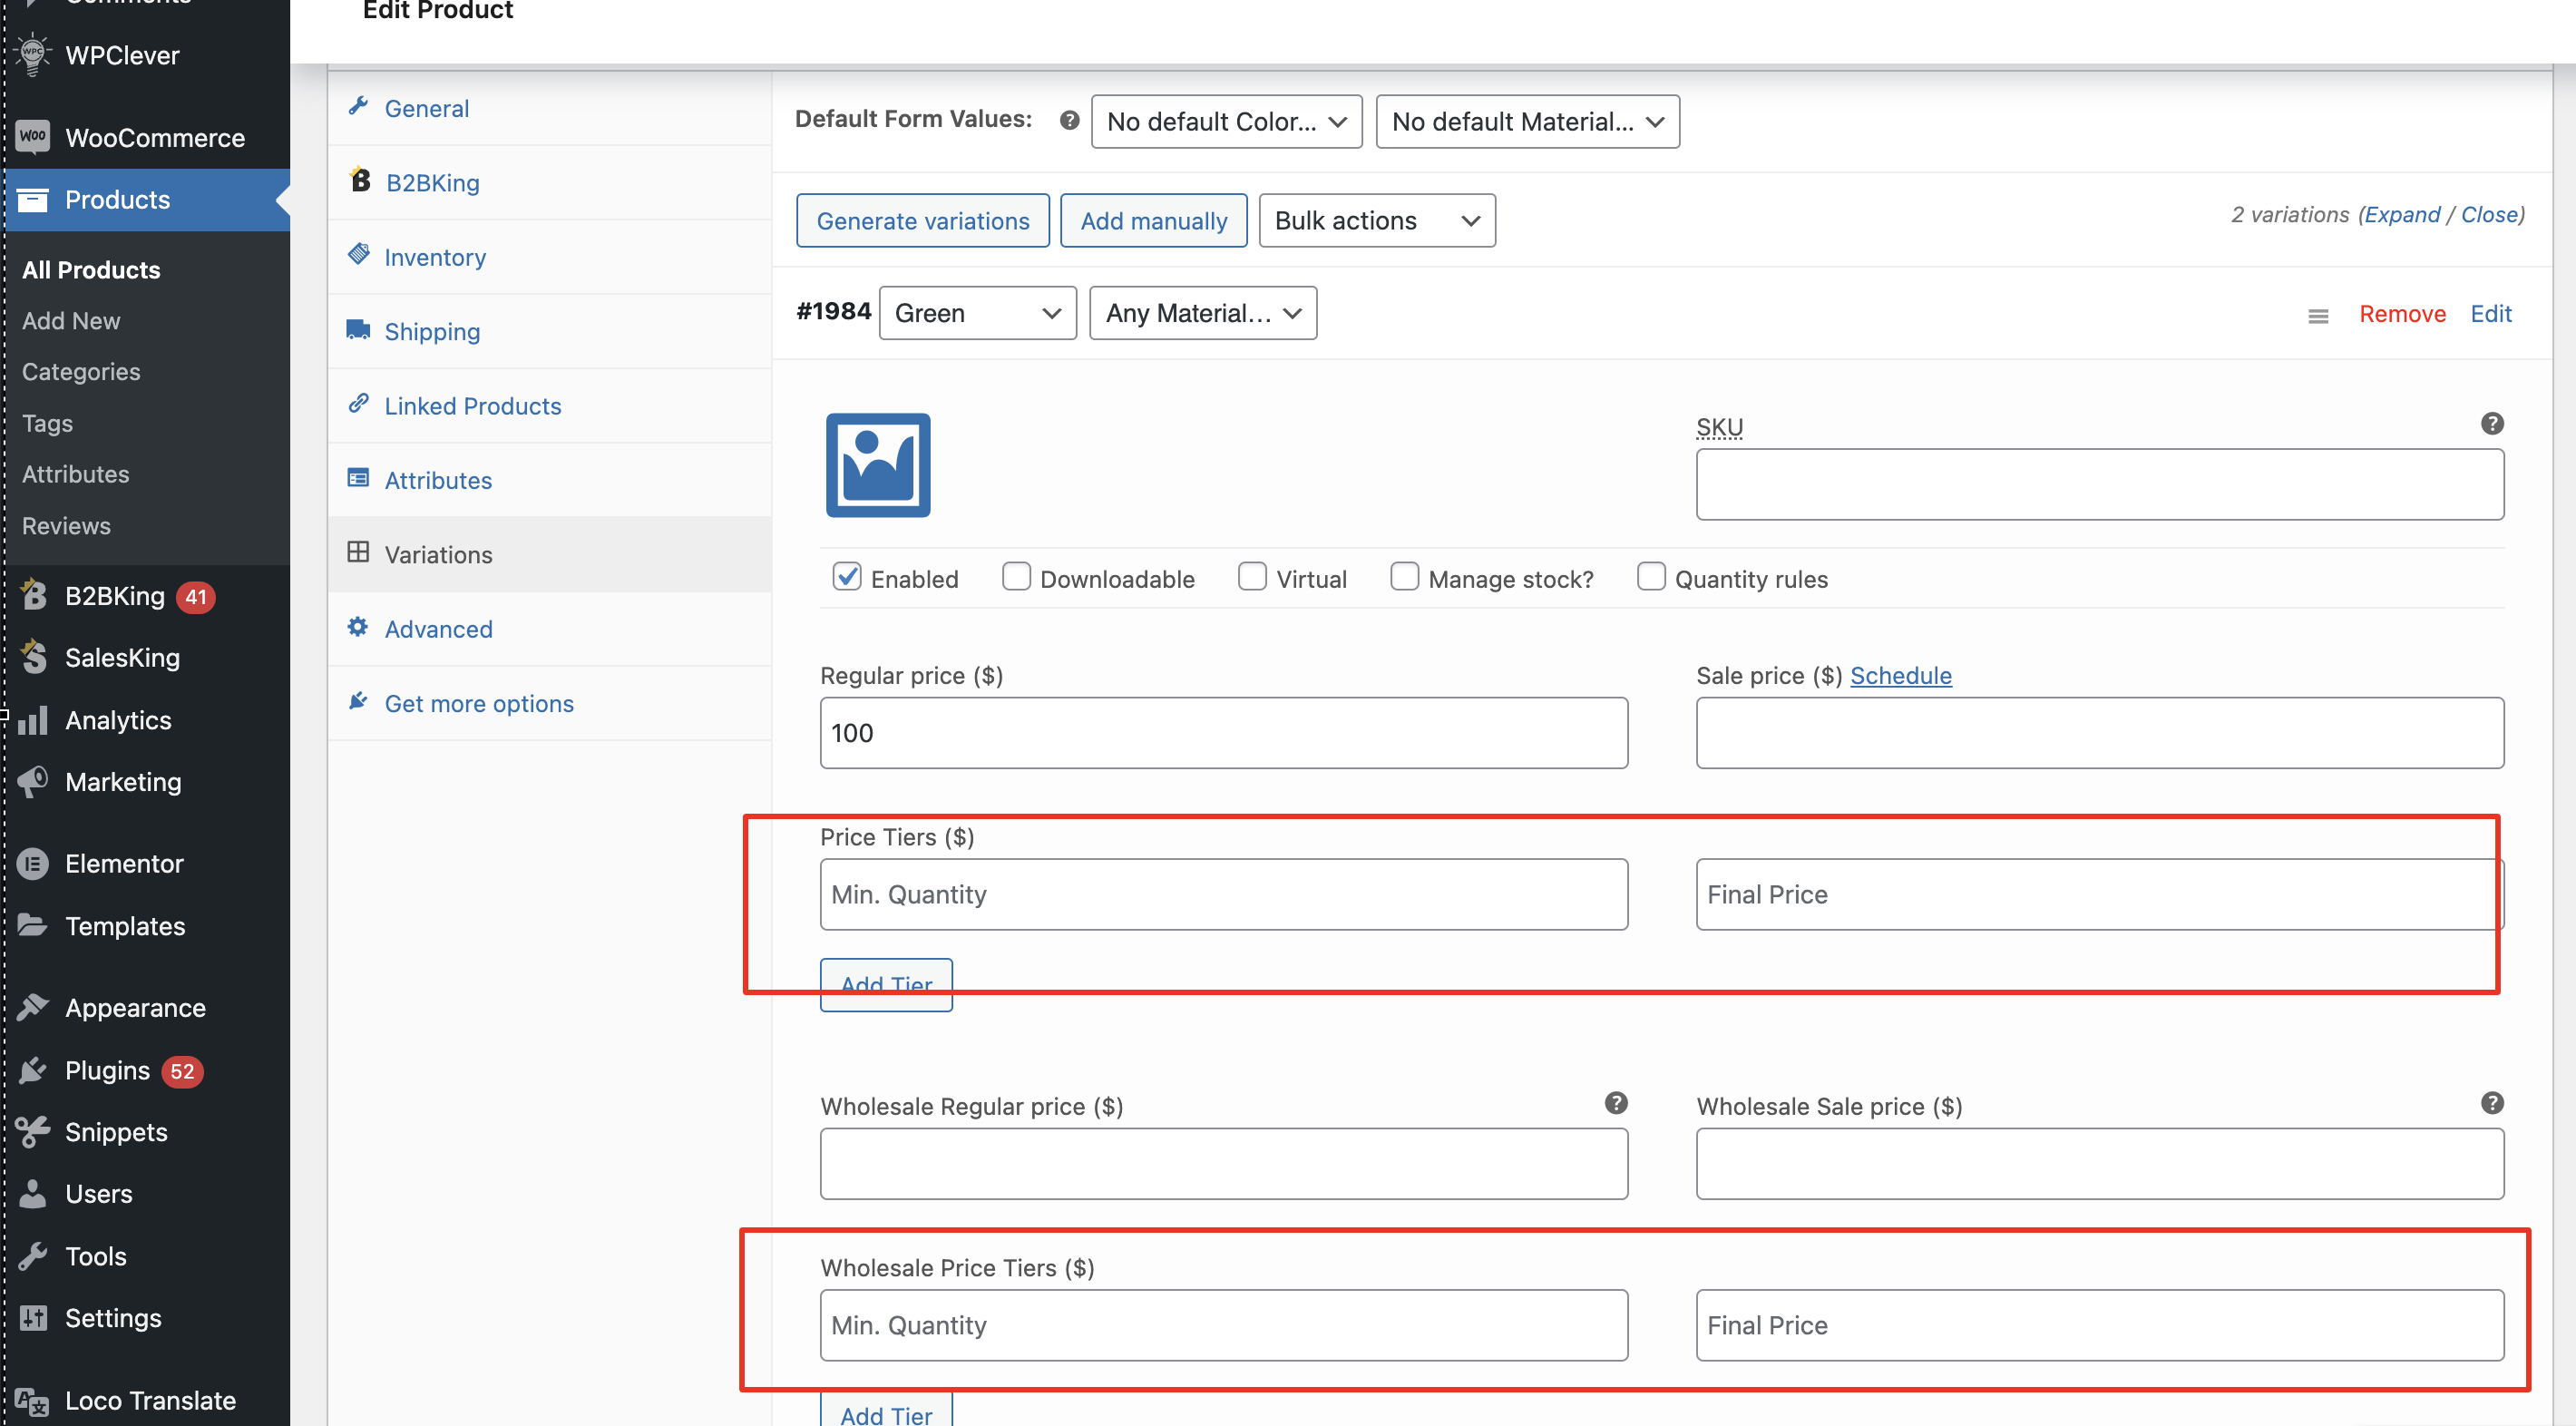Click the Generate variations button
The width and height of the screenshot is (2576, 1426).
point(922,220)
